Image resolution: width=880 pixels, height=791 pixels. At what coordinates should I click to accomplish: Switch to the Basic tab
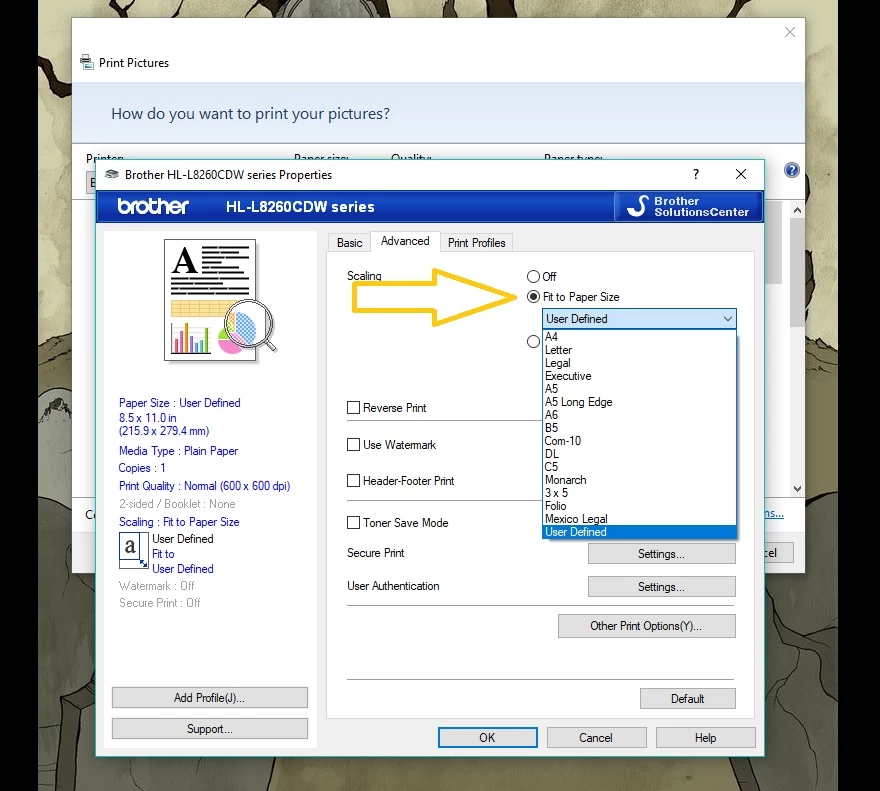(x=350, y=243)
